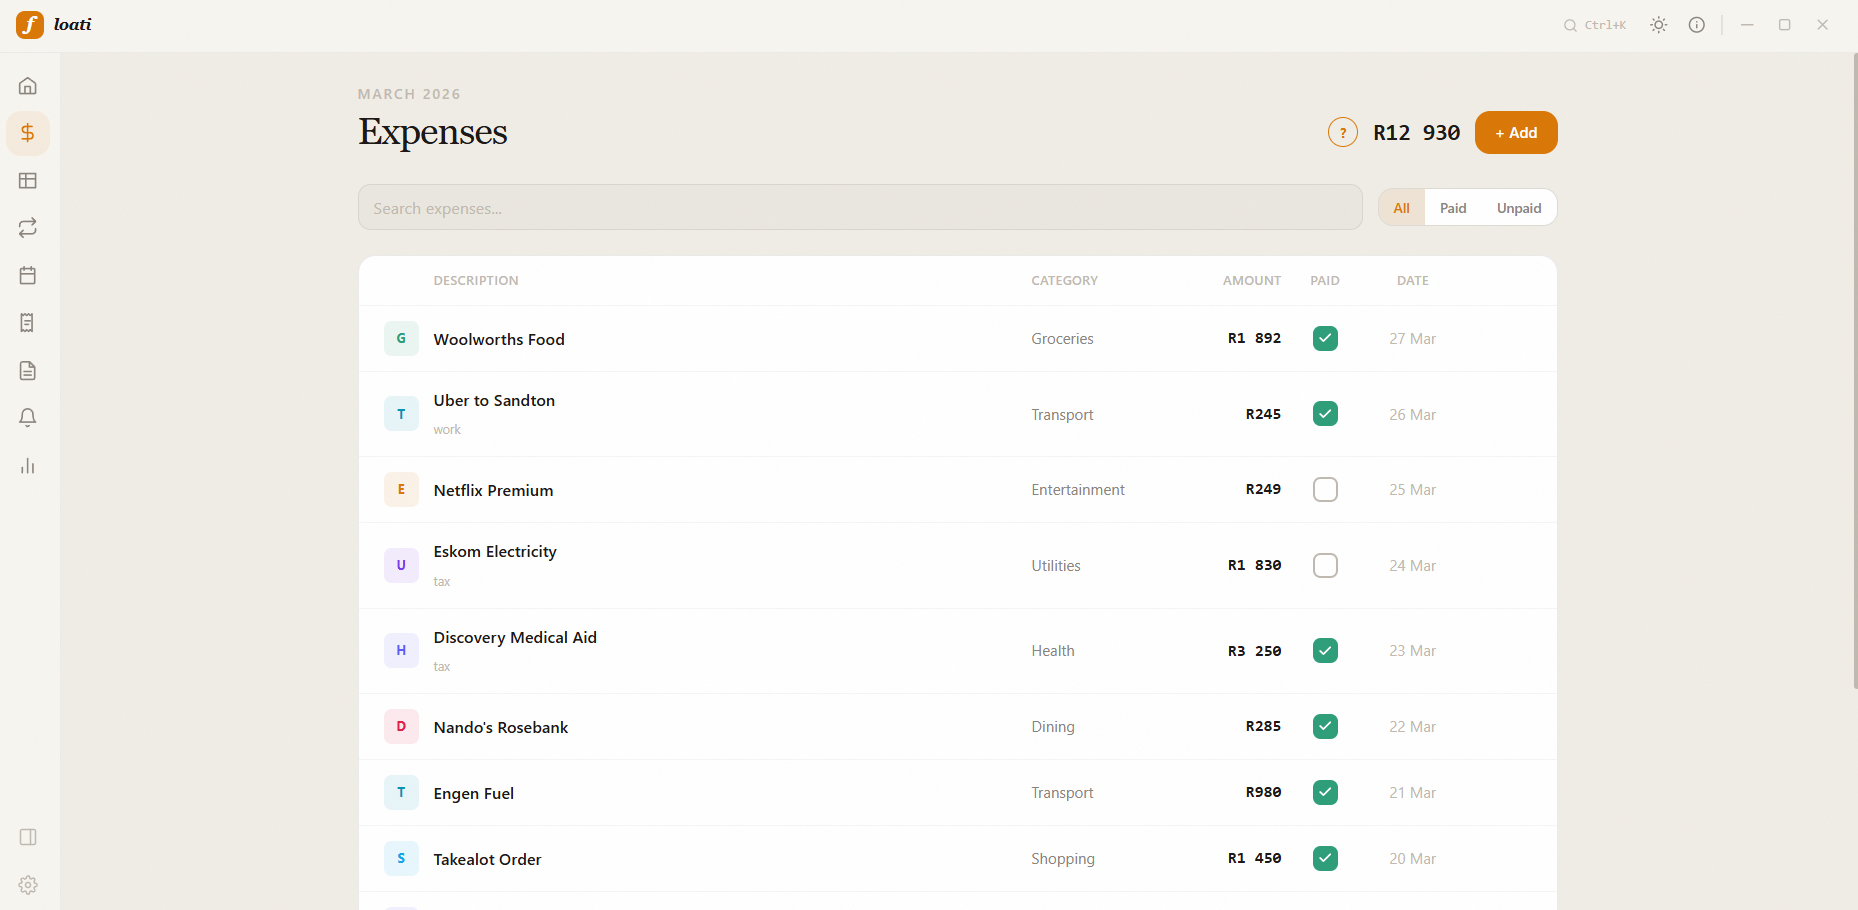The height and width of the screenshot is (910, 1858).
Task: Uncheck paid for Takealot Order
Action: 1325,858
